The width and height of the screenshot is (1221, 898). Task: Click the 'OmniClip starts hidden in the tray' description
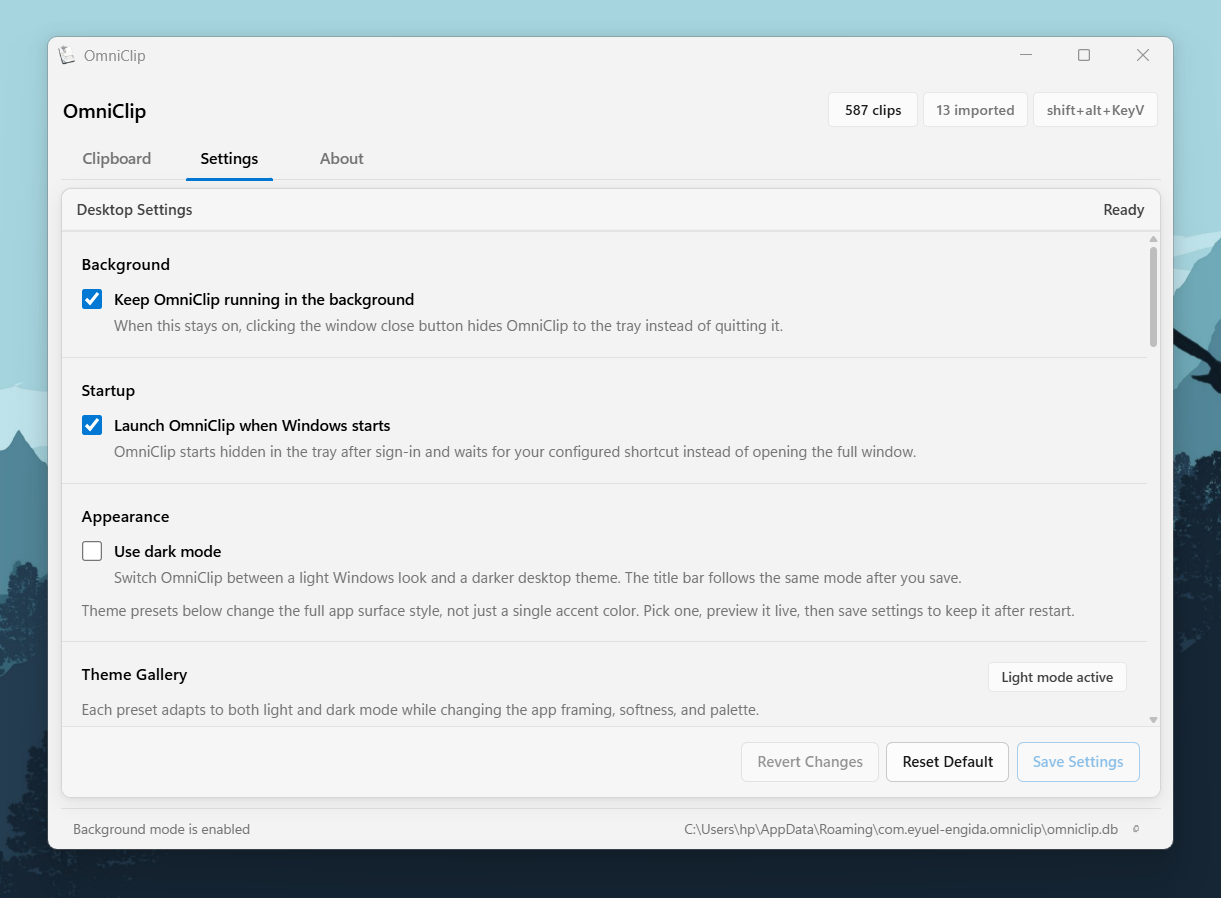point(515,452)
